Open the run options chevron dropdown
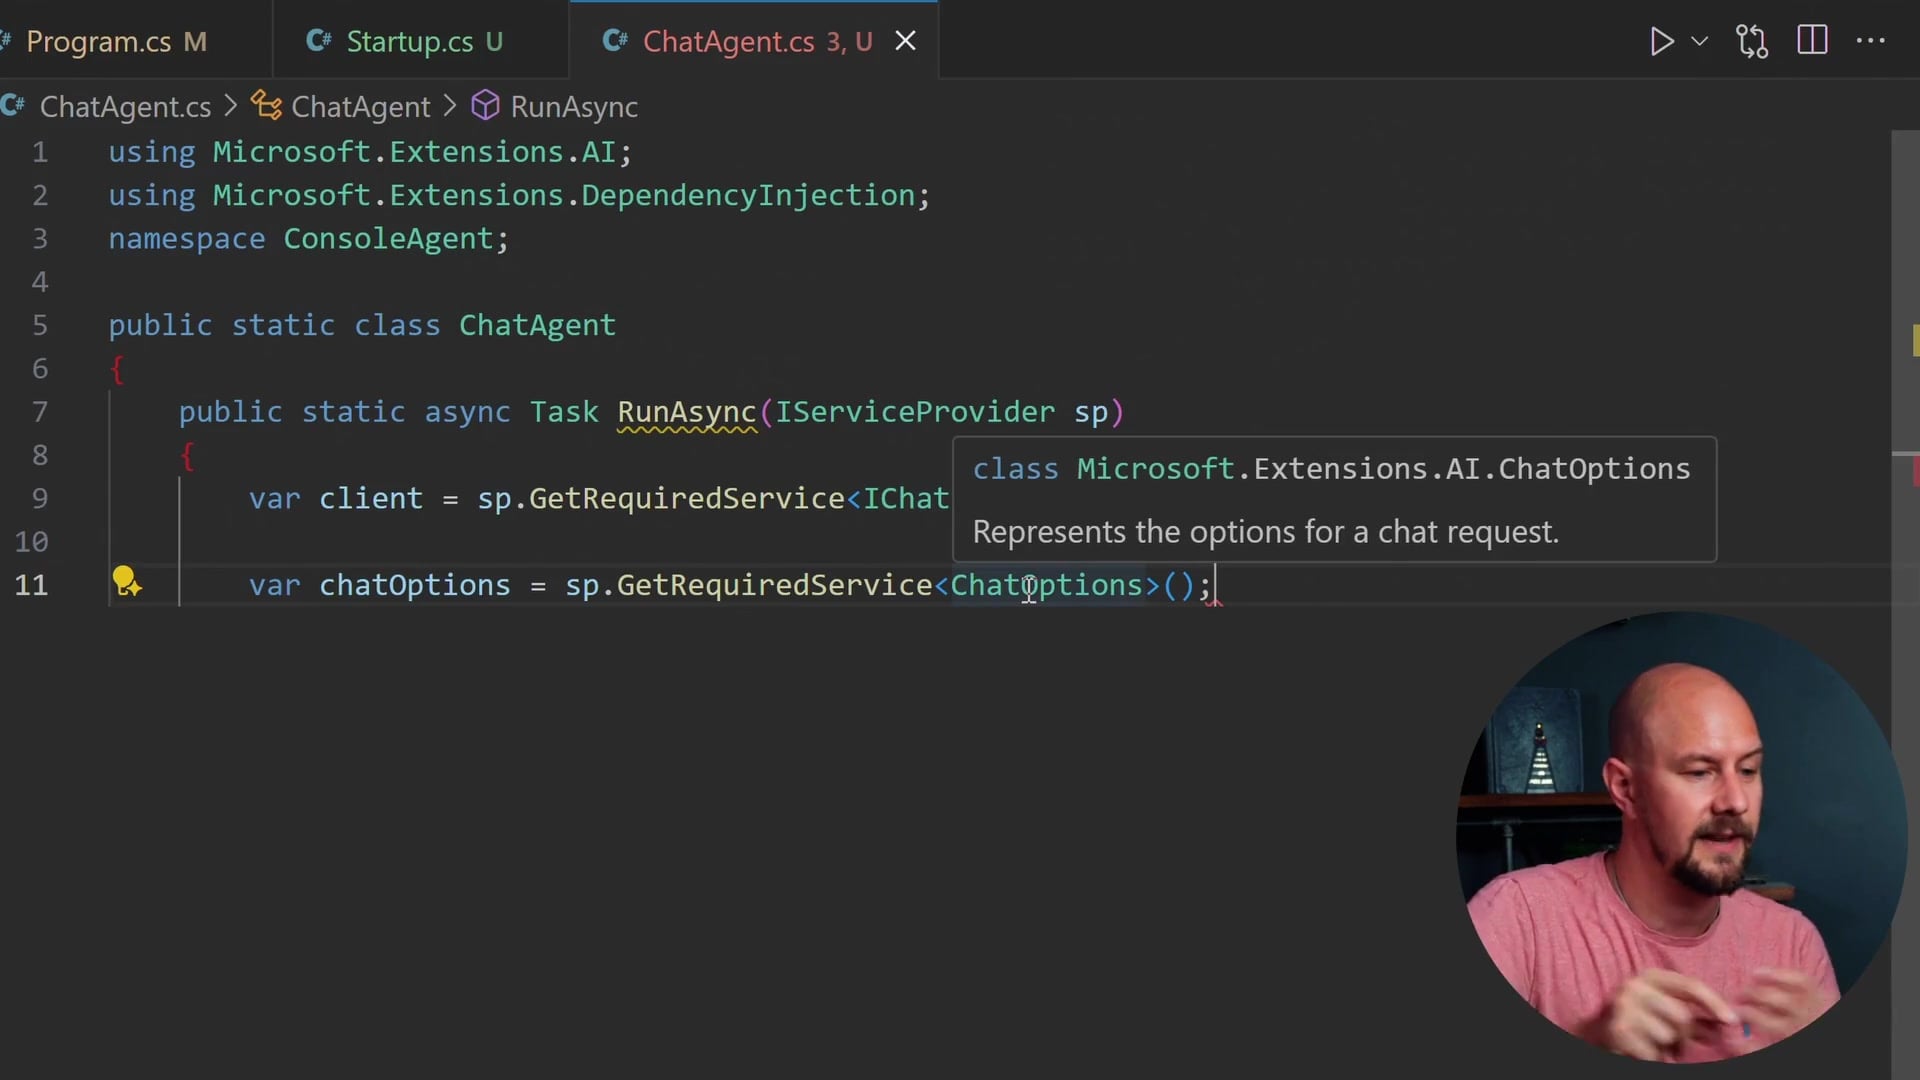The width and height of the screenshot is (1920, 1080). (1700, 41)
